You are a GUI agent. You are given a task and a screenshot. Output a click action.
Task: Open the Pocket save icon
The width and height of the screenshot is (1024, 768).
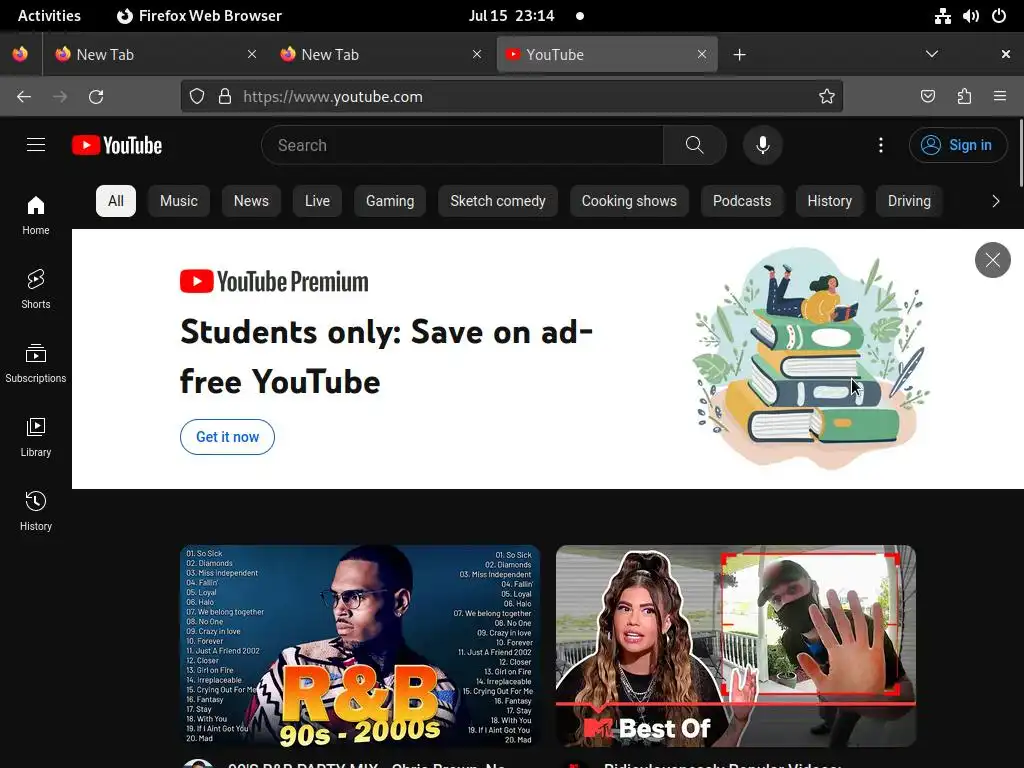(927, 97)
